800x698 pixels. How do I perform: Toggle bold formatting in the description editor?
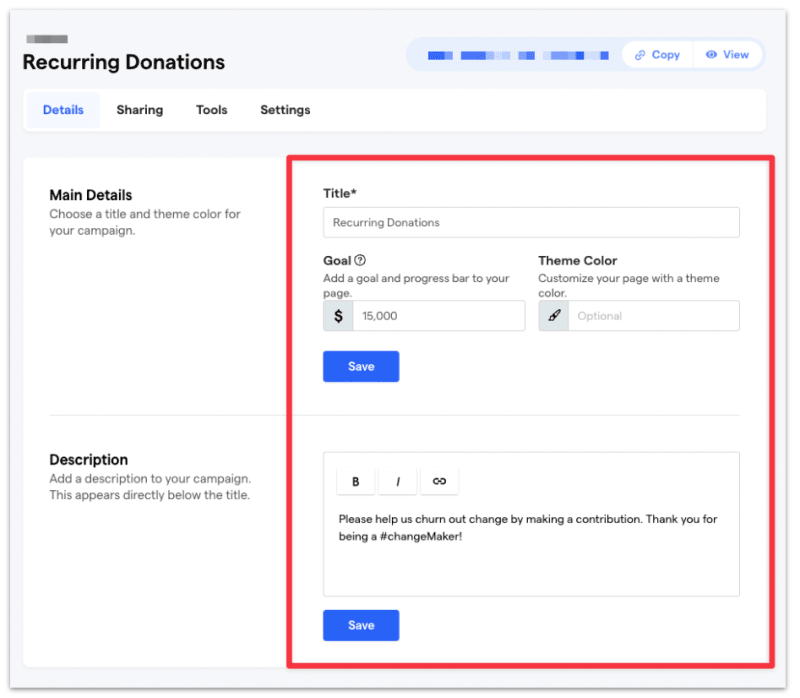tap(355, 481)
